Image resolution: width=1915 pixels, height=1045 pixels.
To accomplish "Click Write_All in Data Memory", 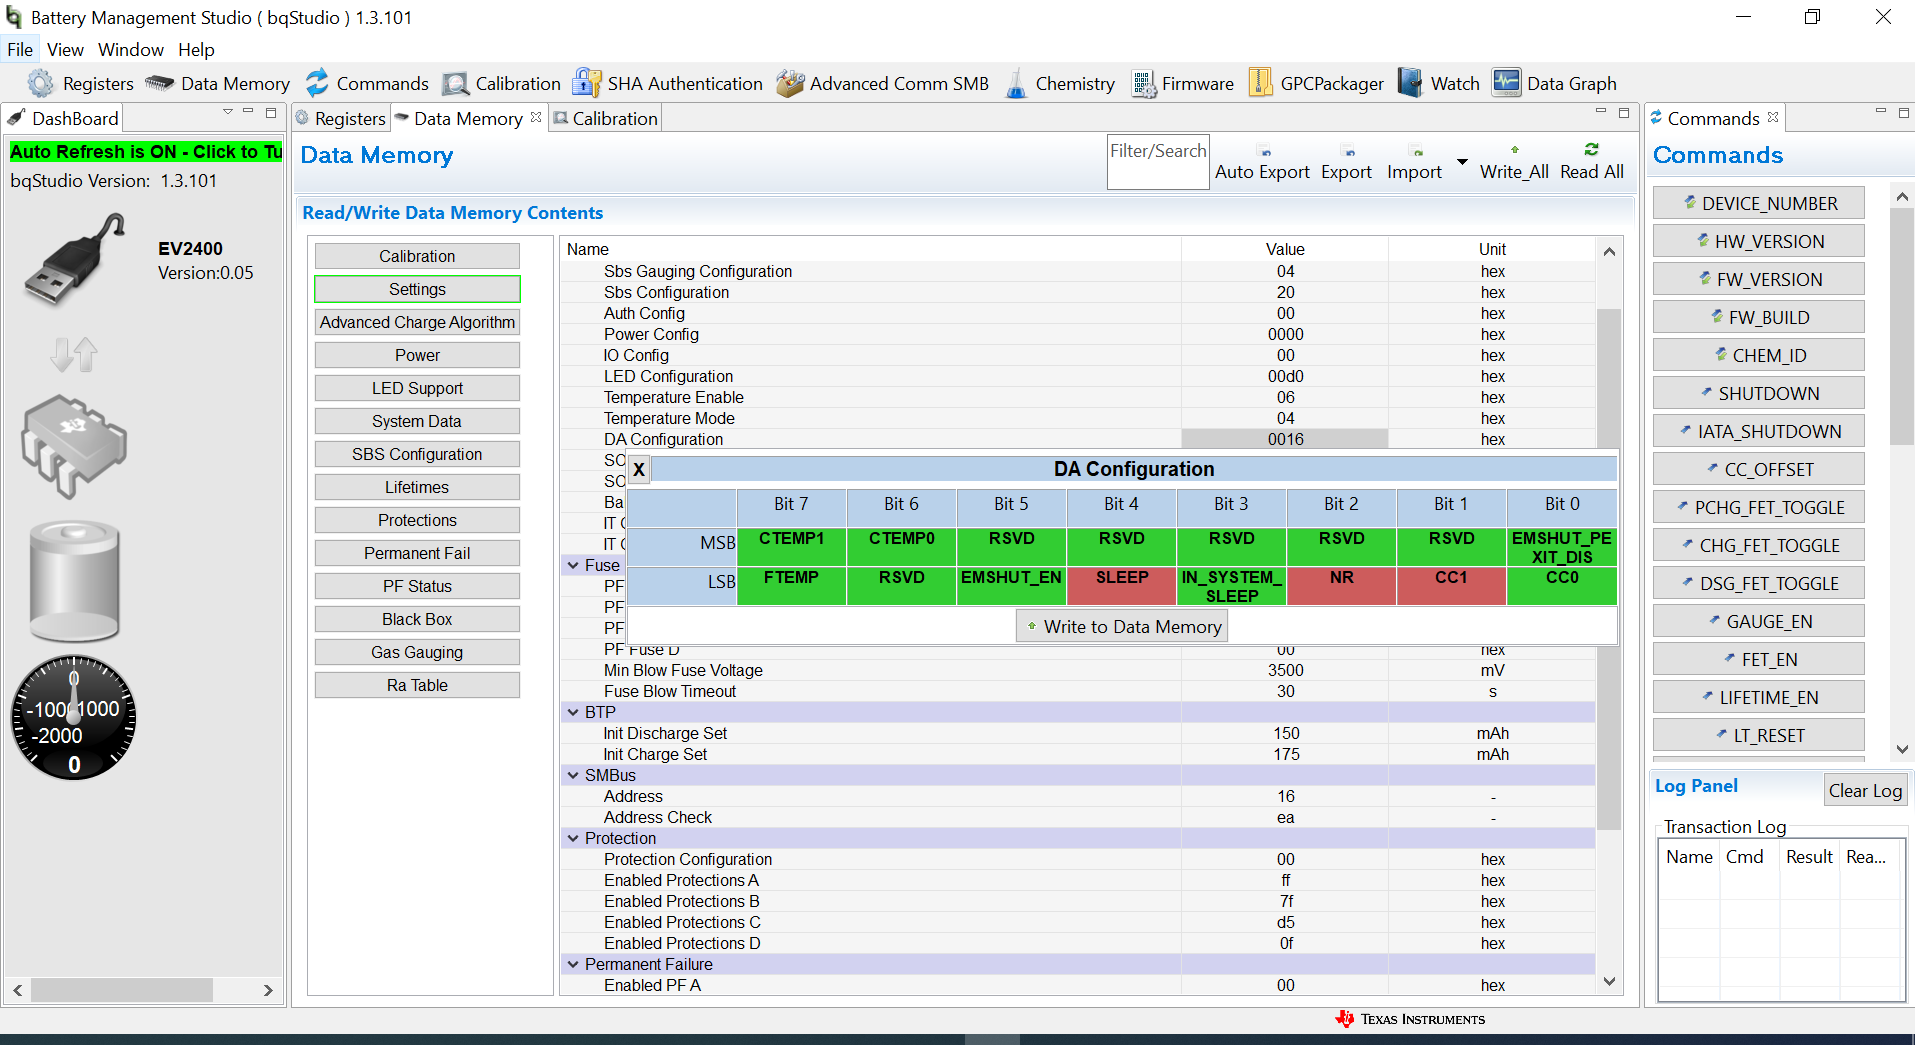I will pos(1514,162).
